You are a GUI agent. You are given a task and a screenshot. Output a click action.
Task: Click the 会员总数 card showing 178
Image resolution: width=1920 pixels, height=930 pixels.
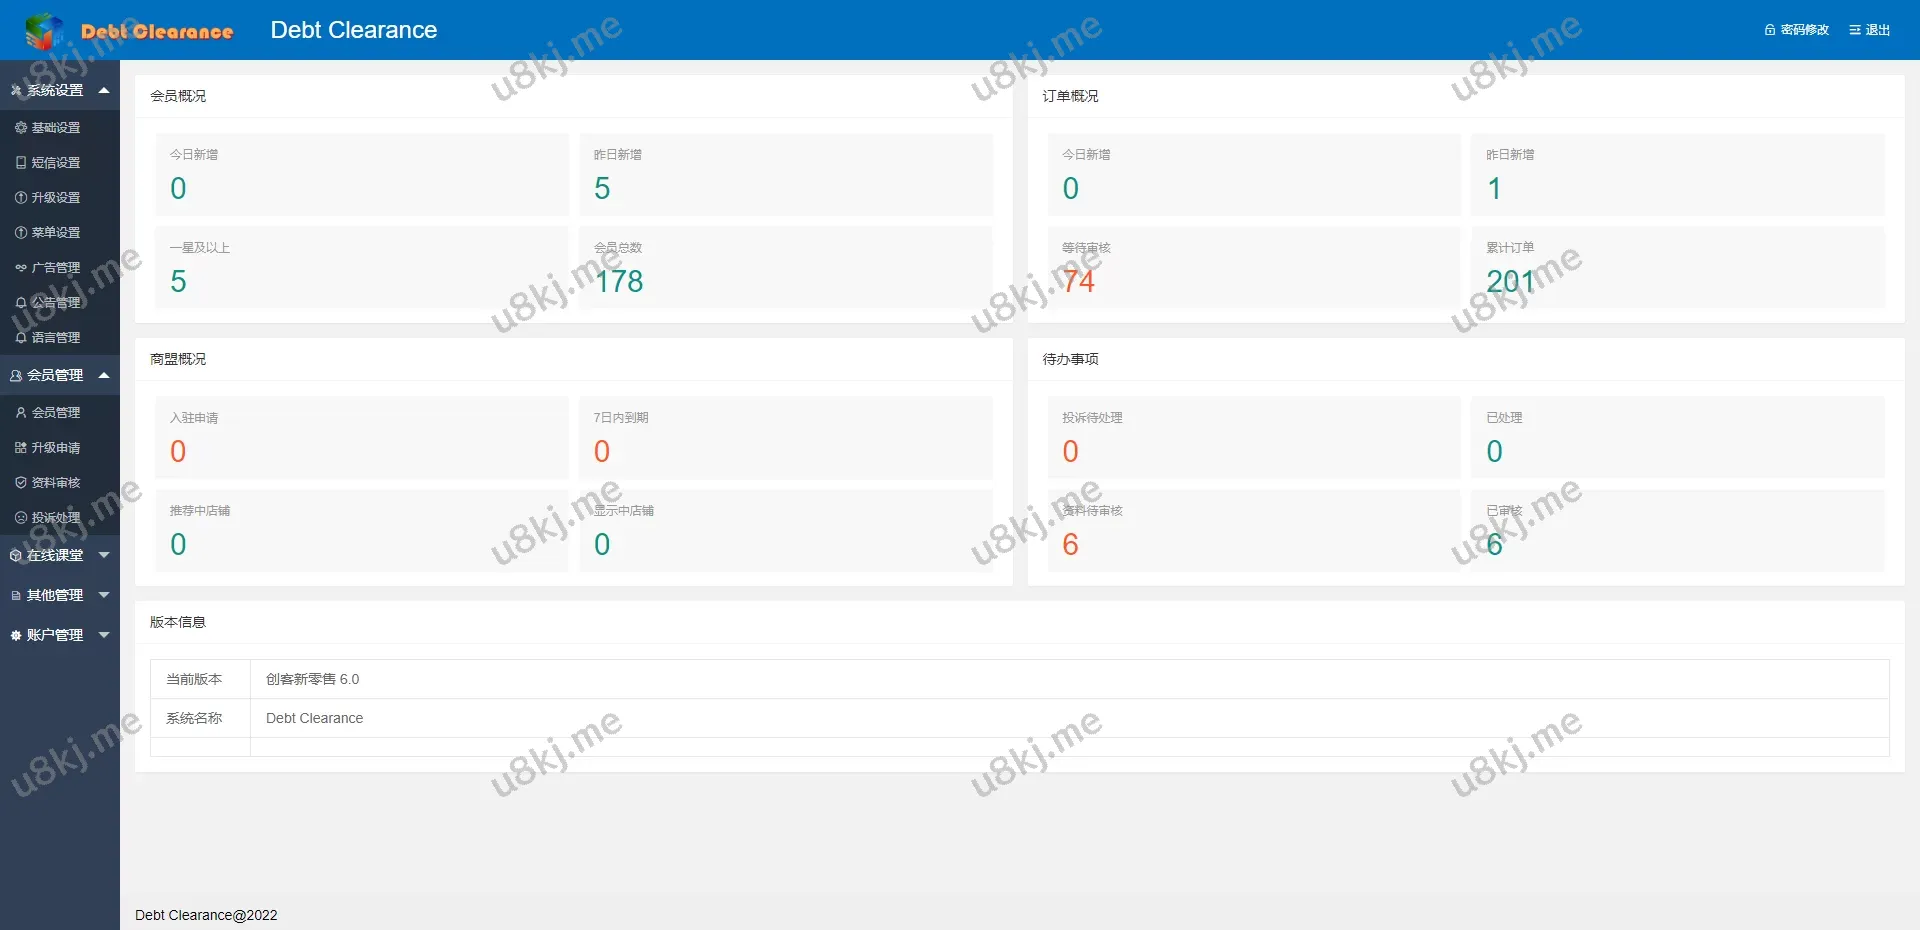pos(785,268)
